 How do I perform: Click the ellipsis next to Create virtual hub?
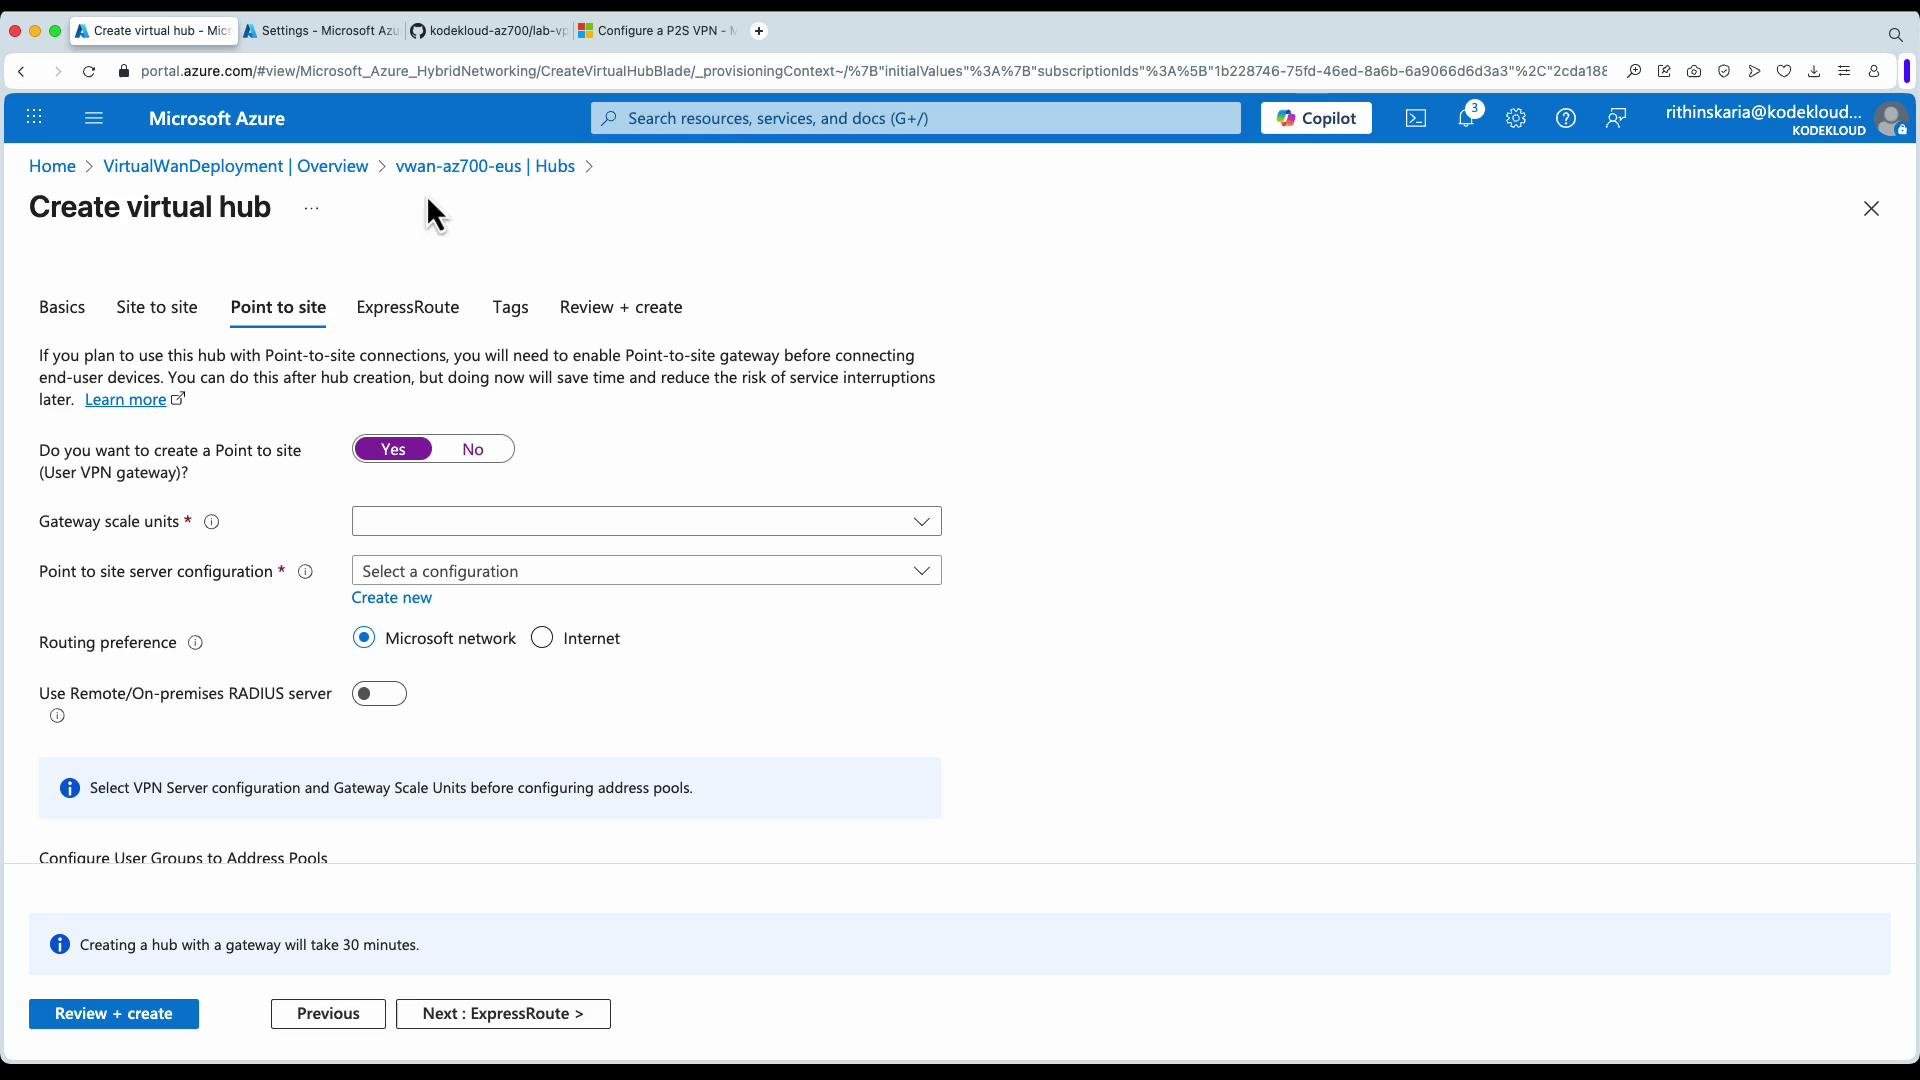(x=312, y=208)
